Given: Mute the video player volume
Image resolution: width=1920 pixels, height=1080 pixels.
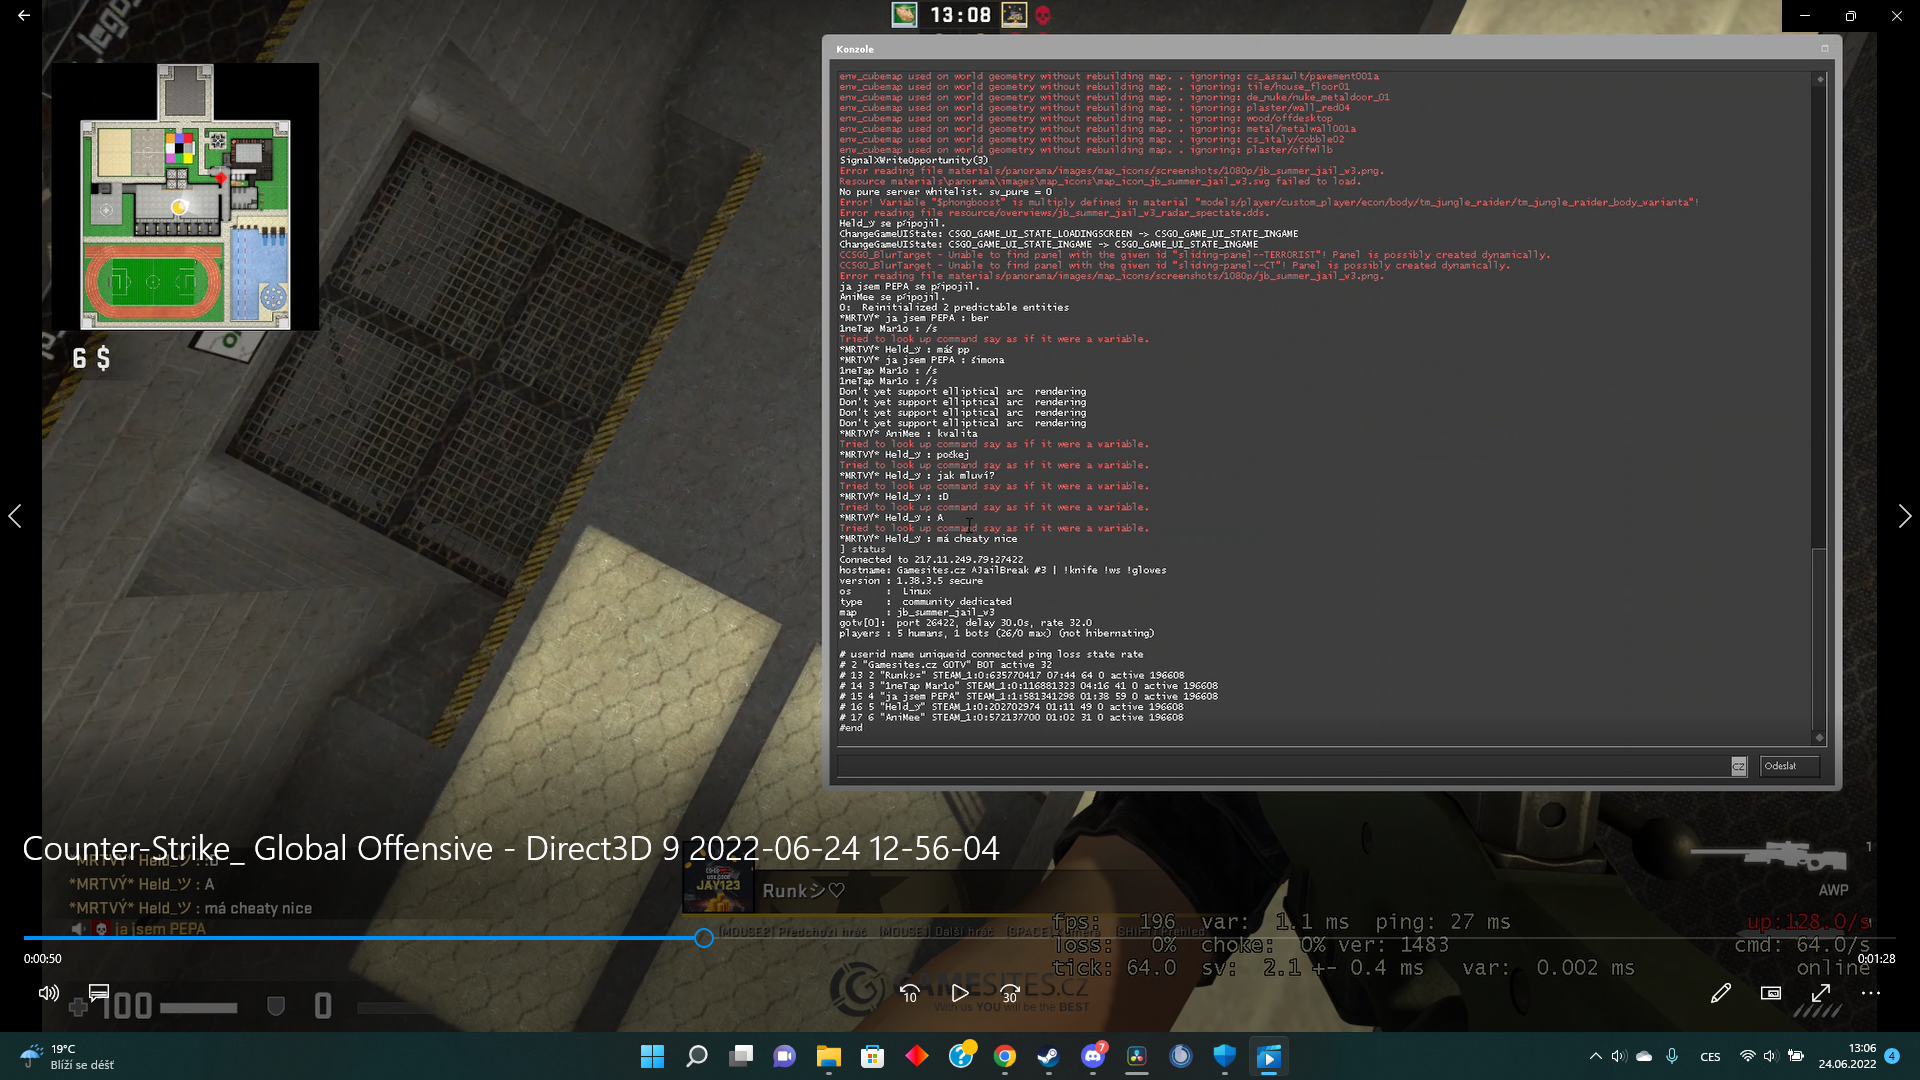Looking at the screenshot, I should point(48,993).
